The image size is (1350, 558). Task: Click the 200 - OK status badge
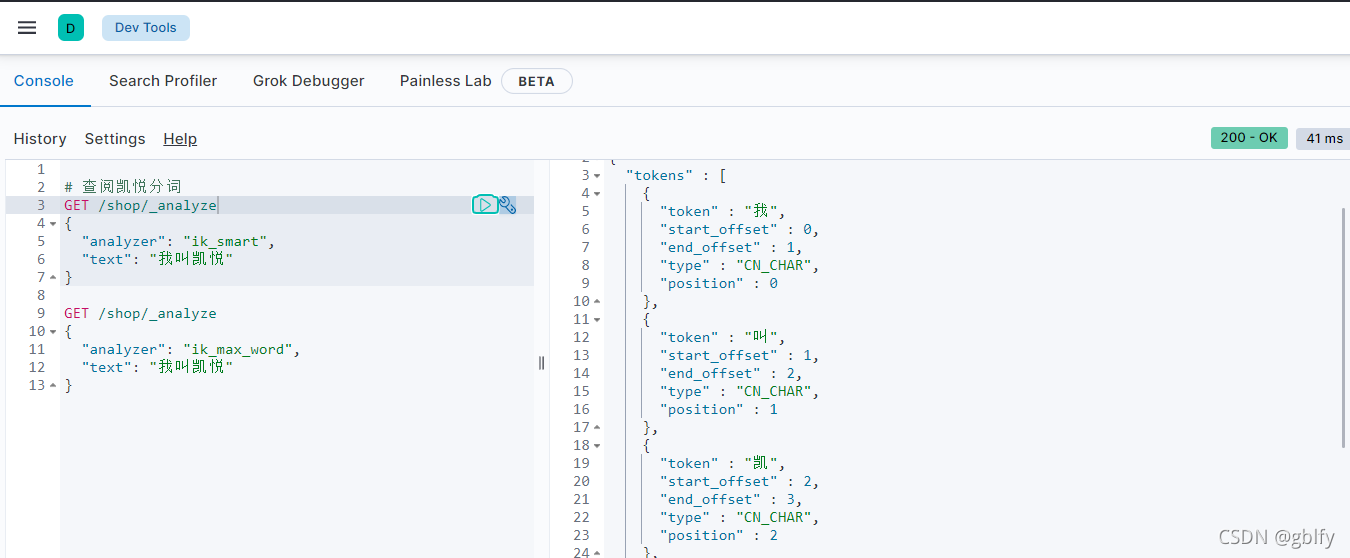pos(1249,138)
